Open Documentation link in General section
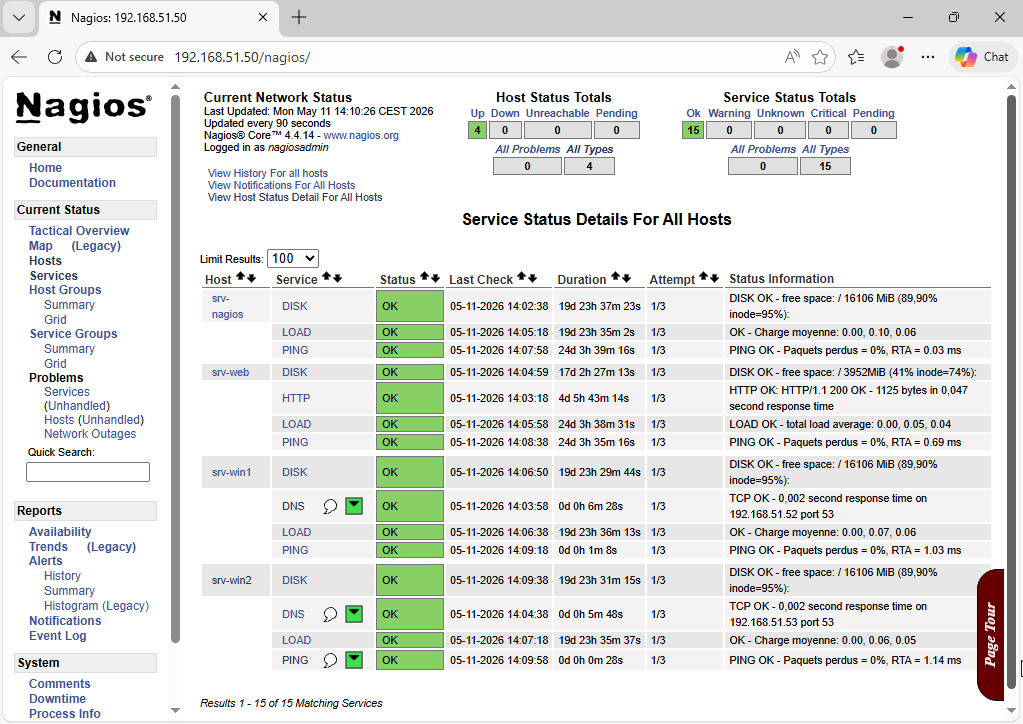This screenshot has height=724, width=1023. click(72, 183)
